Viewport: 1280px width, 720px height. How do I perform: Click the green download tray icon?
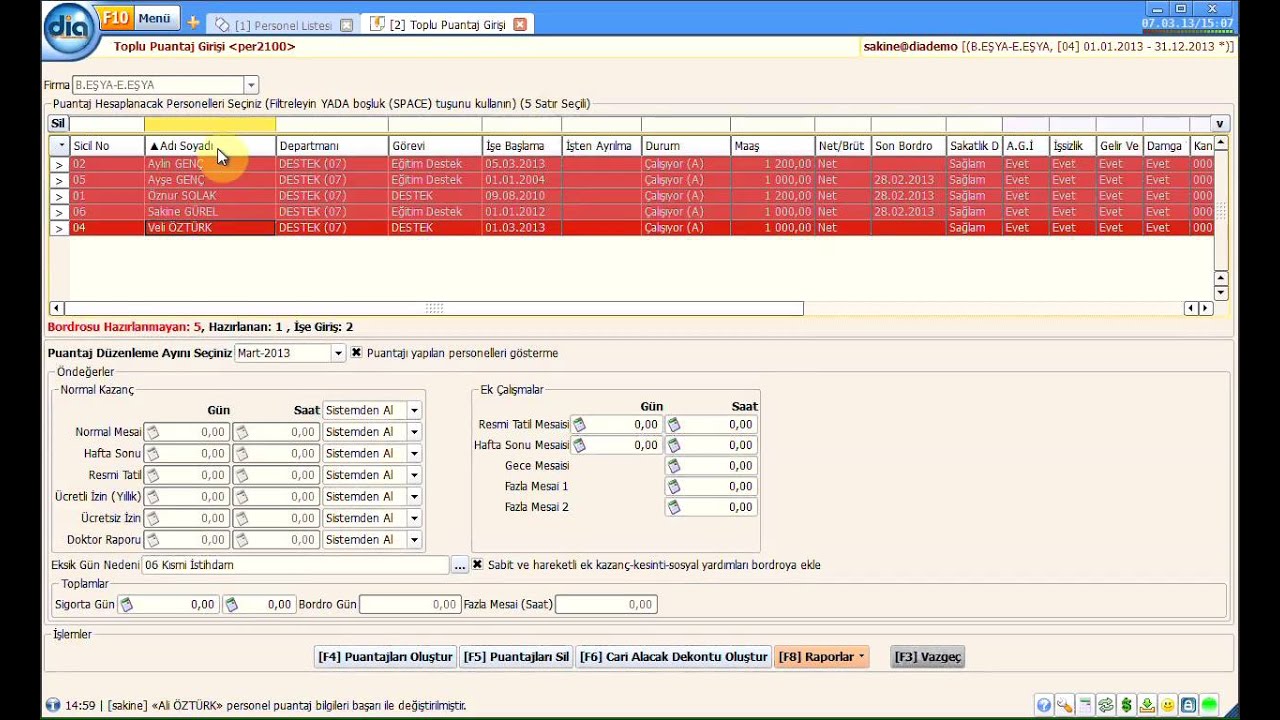tap(1147, 705)
